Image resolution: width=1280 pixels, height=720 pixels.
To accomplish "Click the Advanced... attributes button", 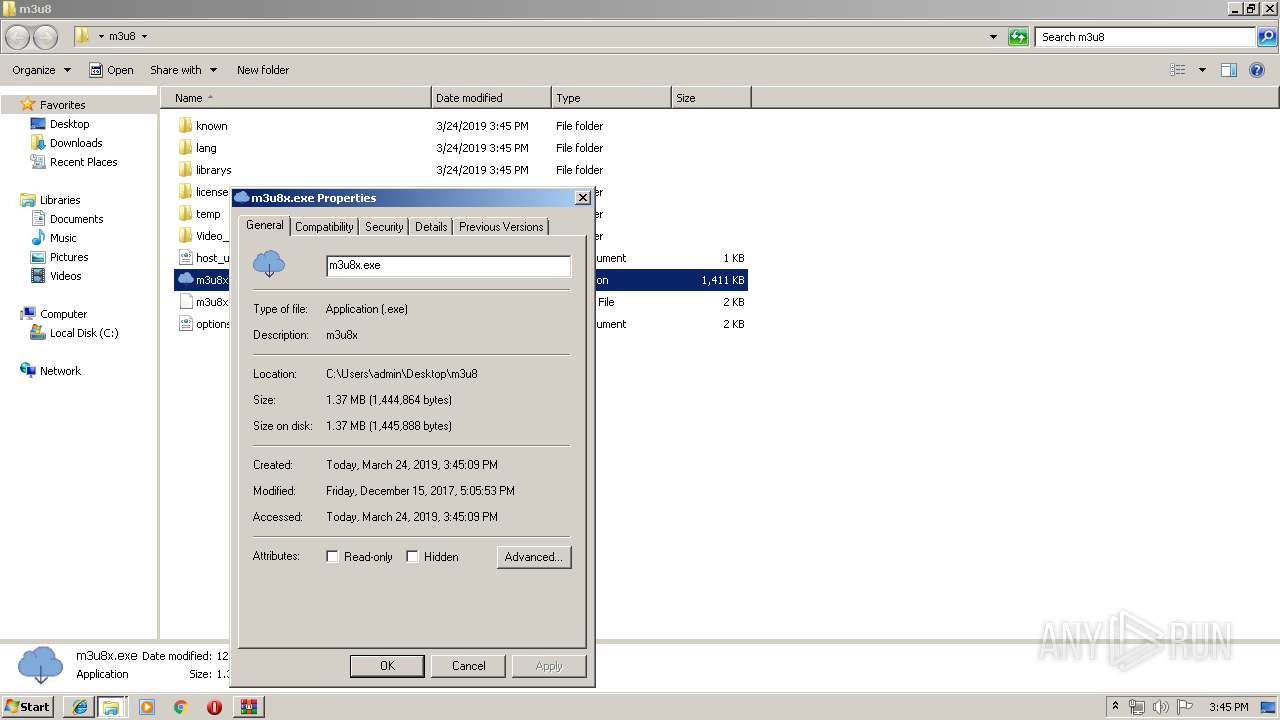I will click(x=534, y=557).
